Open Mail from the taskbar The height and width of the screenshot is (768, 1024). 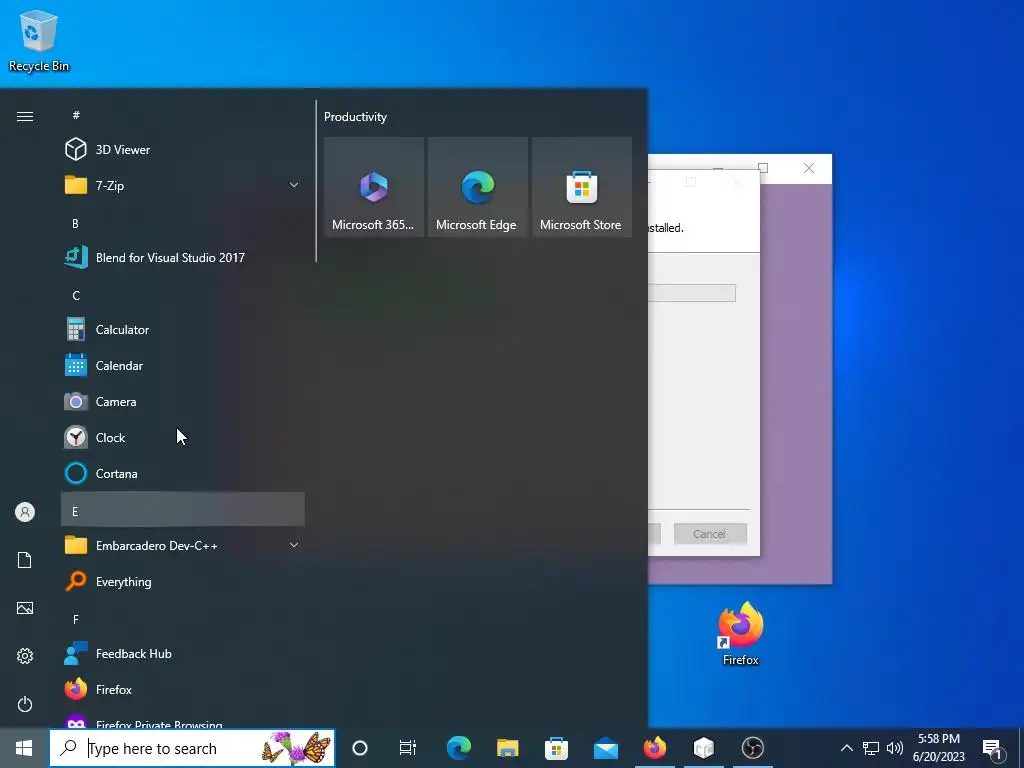605,748
